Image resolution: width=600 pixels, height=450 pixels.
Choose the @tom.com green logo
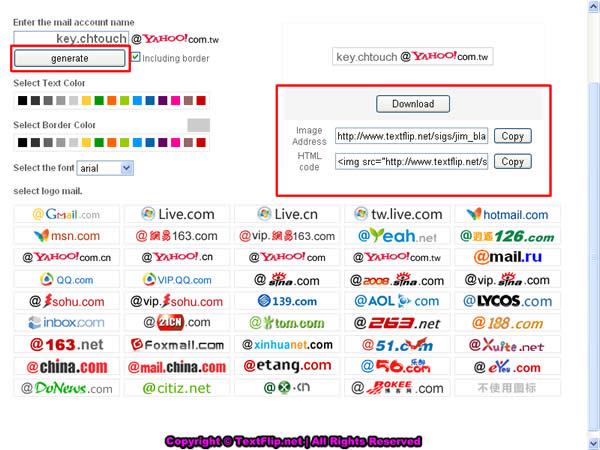tap(287, 323)
